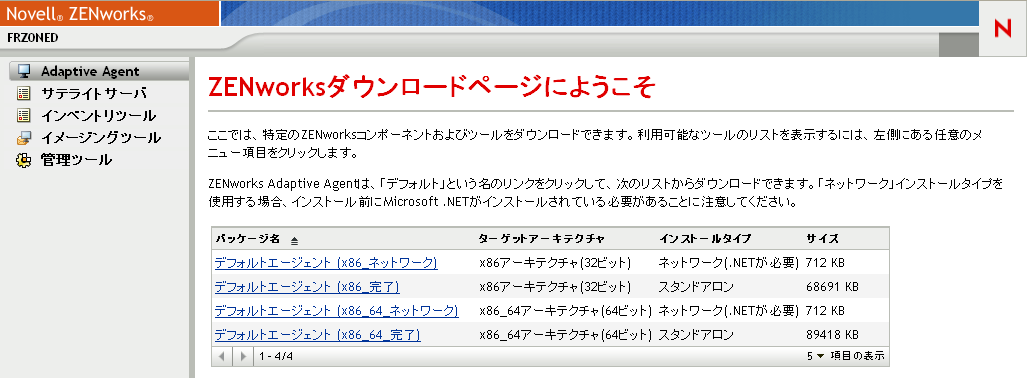Viewport: 1027px width, 378px height.
Task: Click スタンドアロン in the x86_64_完了 row
Action: point(696,335)
